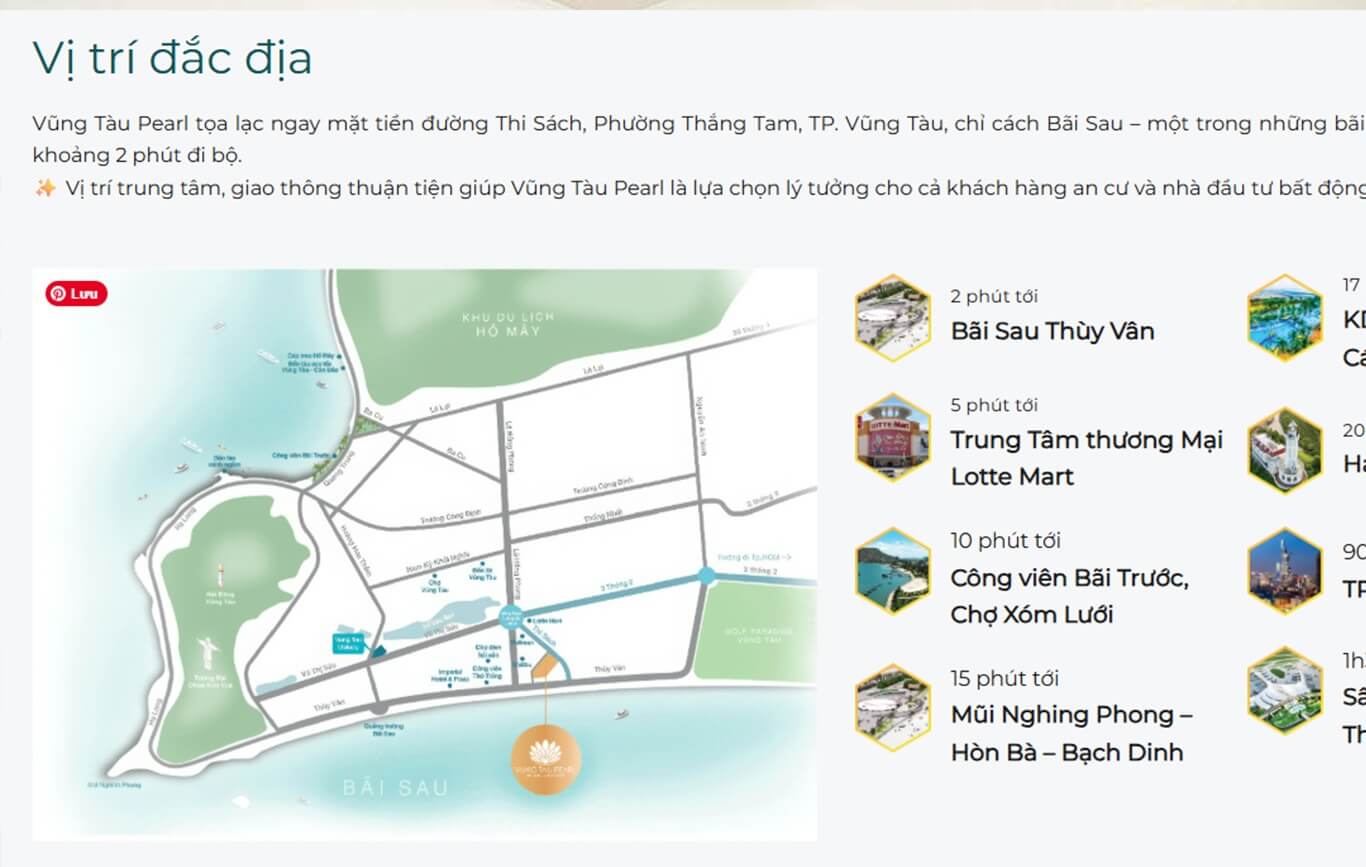
Task: Click the Lotte Mart hexagon image icon
Action: tap(893, 437)
